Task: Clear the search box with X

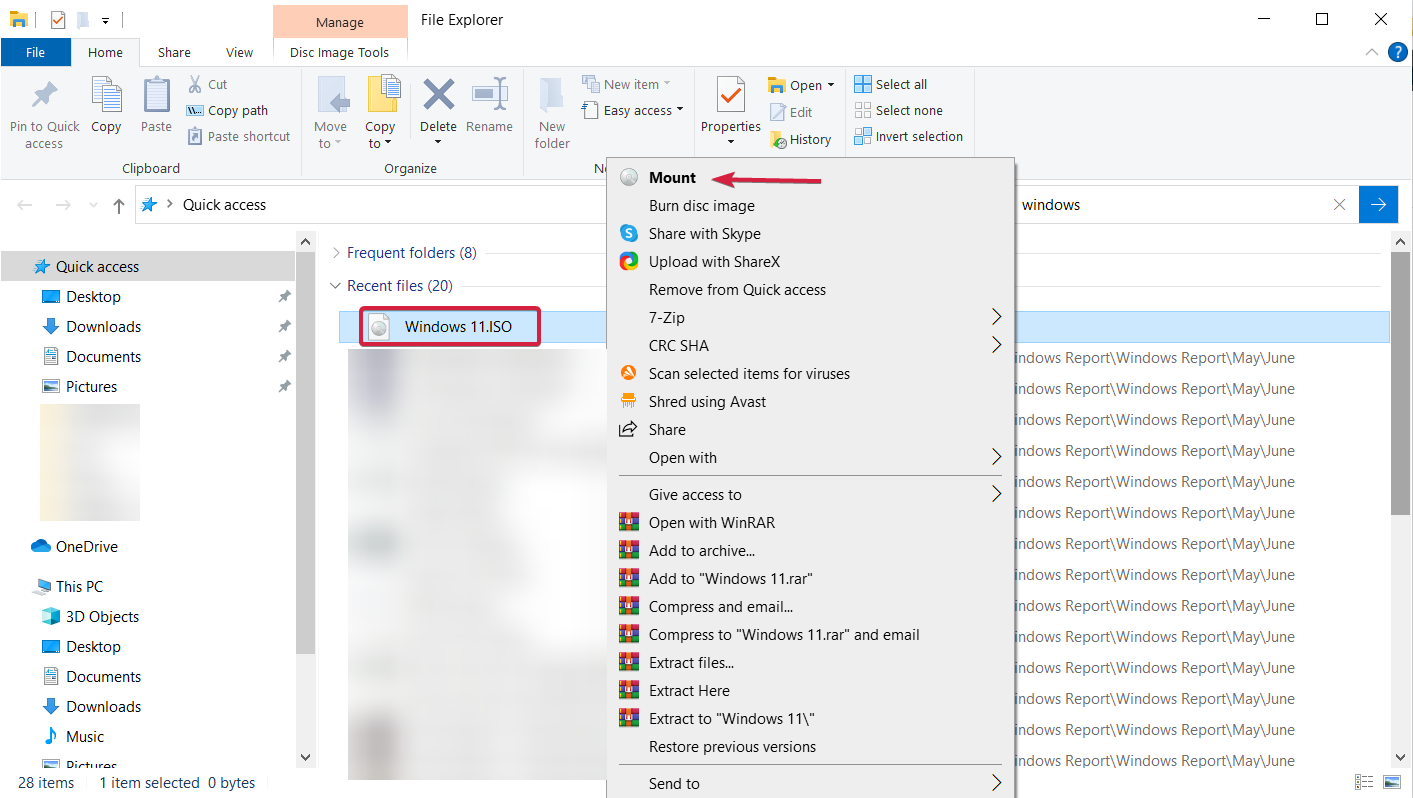Action: click(x=1340, y=205)
